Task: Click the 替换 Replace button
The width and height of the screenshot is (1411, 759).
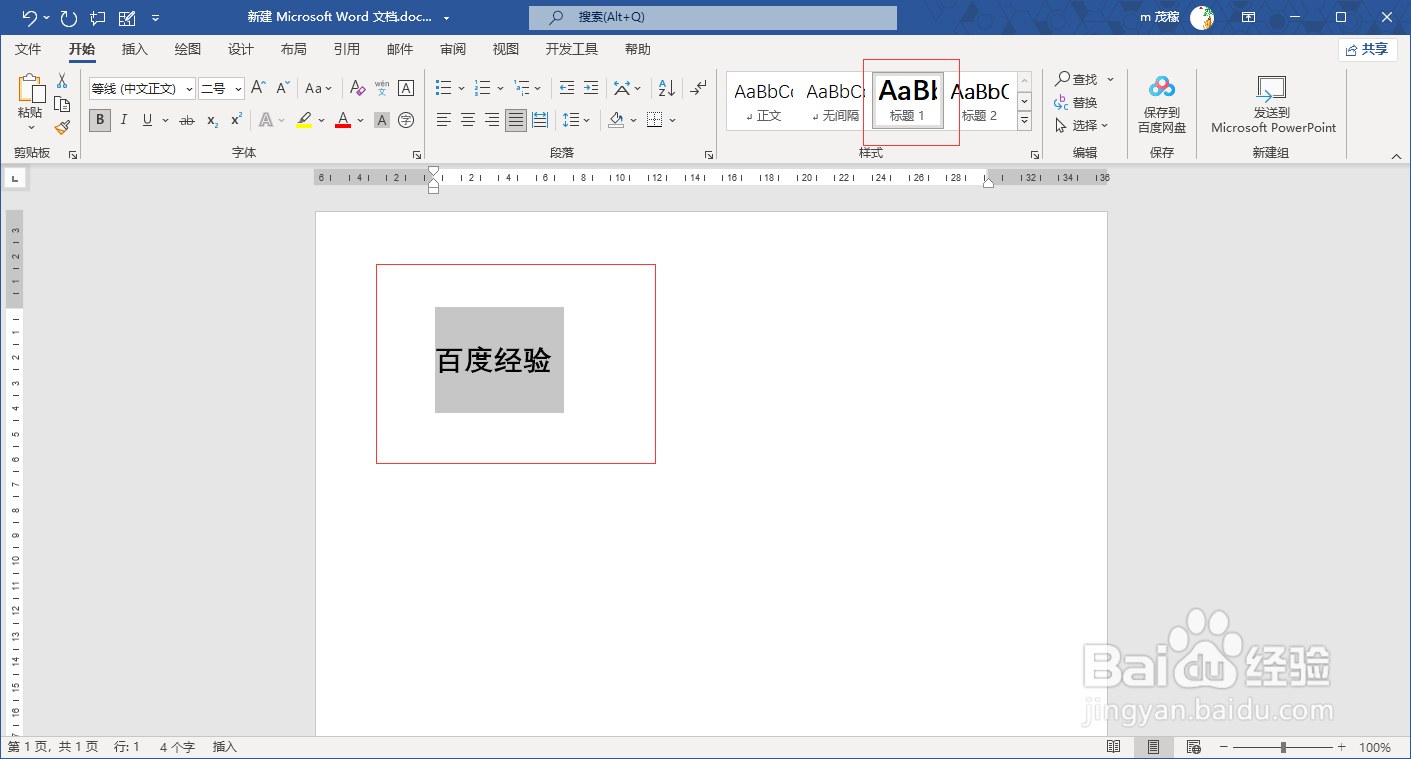Action: click(x=1076, y=102)
